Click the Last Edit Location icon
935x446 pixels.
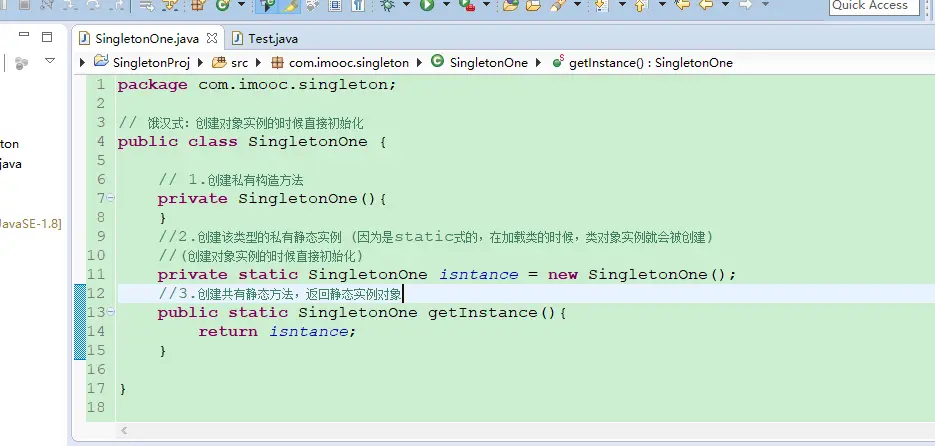coord(682,5)
